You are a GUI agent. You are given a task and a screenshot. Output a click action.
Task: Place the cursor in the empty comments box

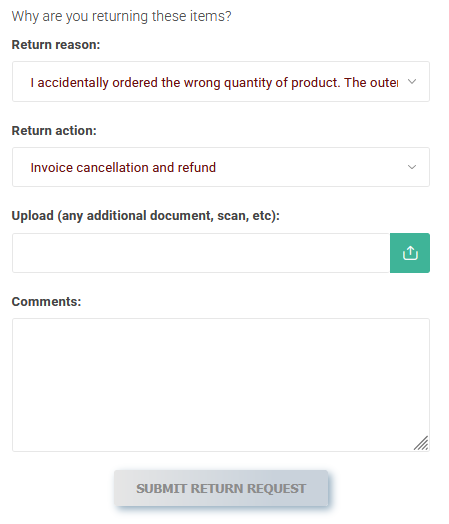[x=221, y=385]
